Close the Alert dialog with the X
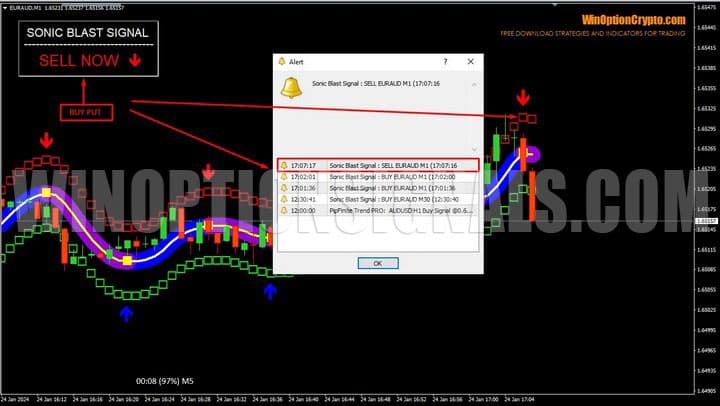 pos(471,61)
